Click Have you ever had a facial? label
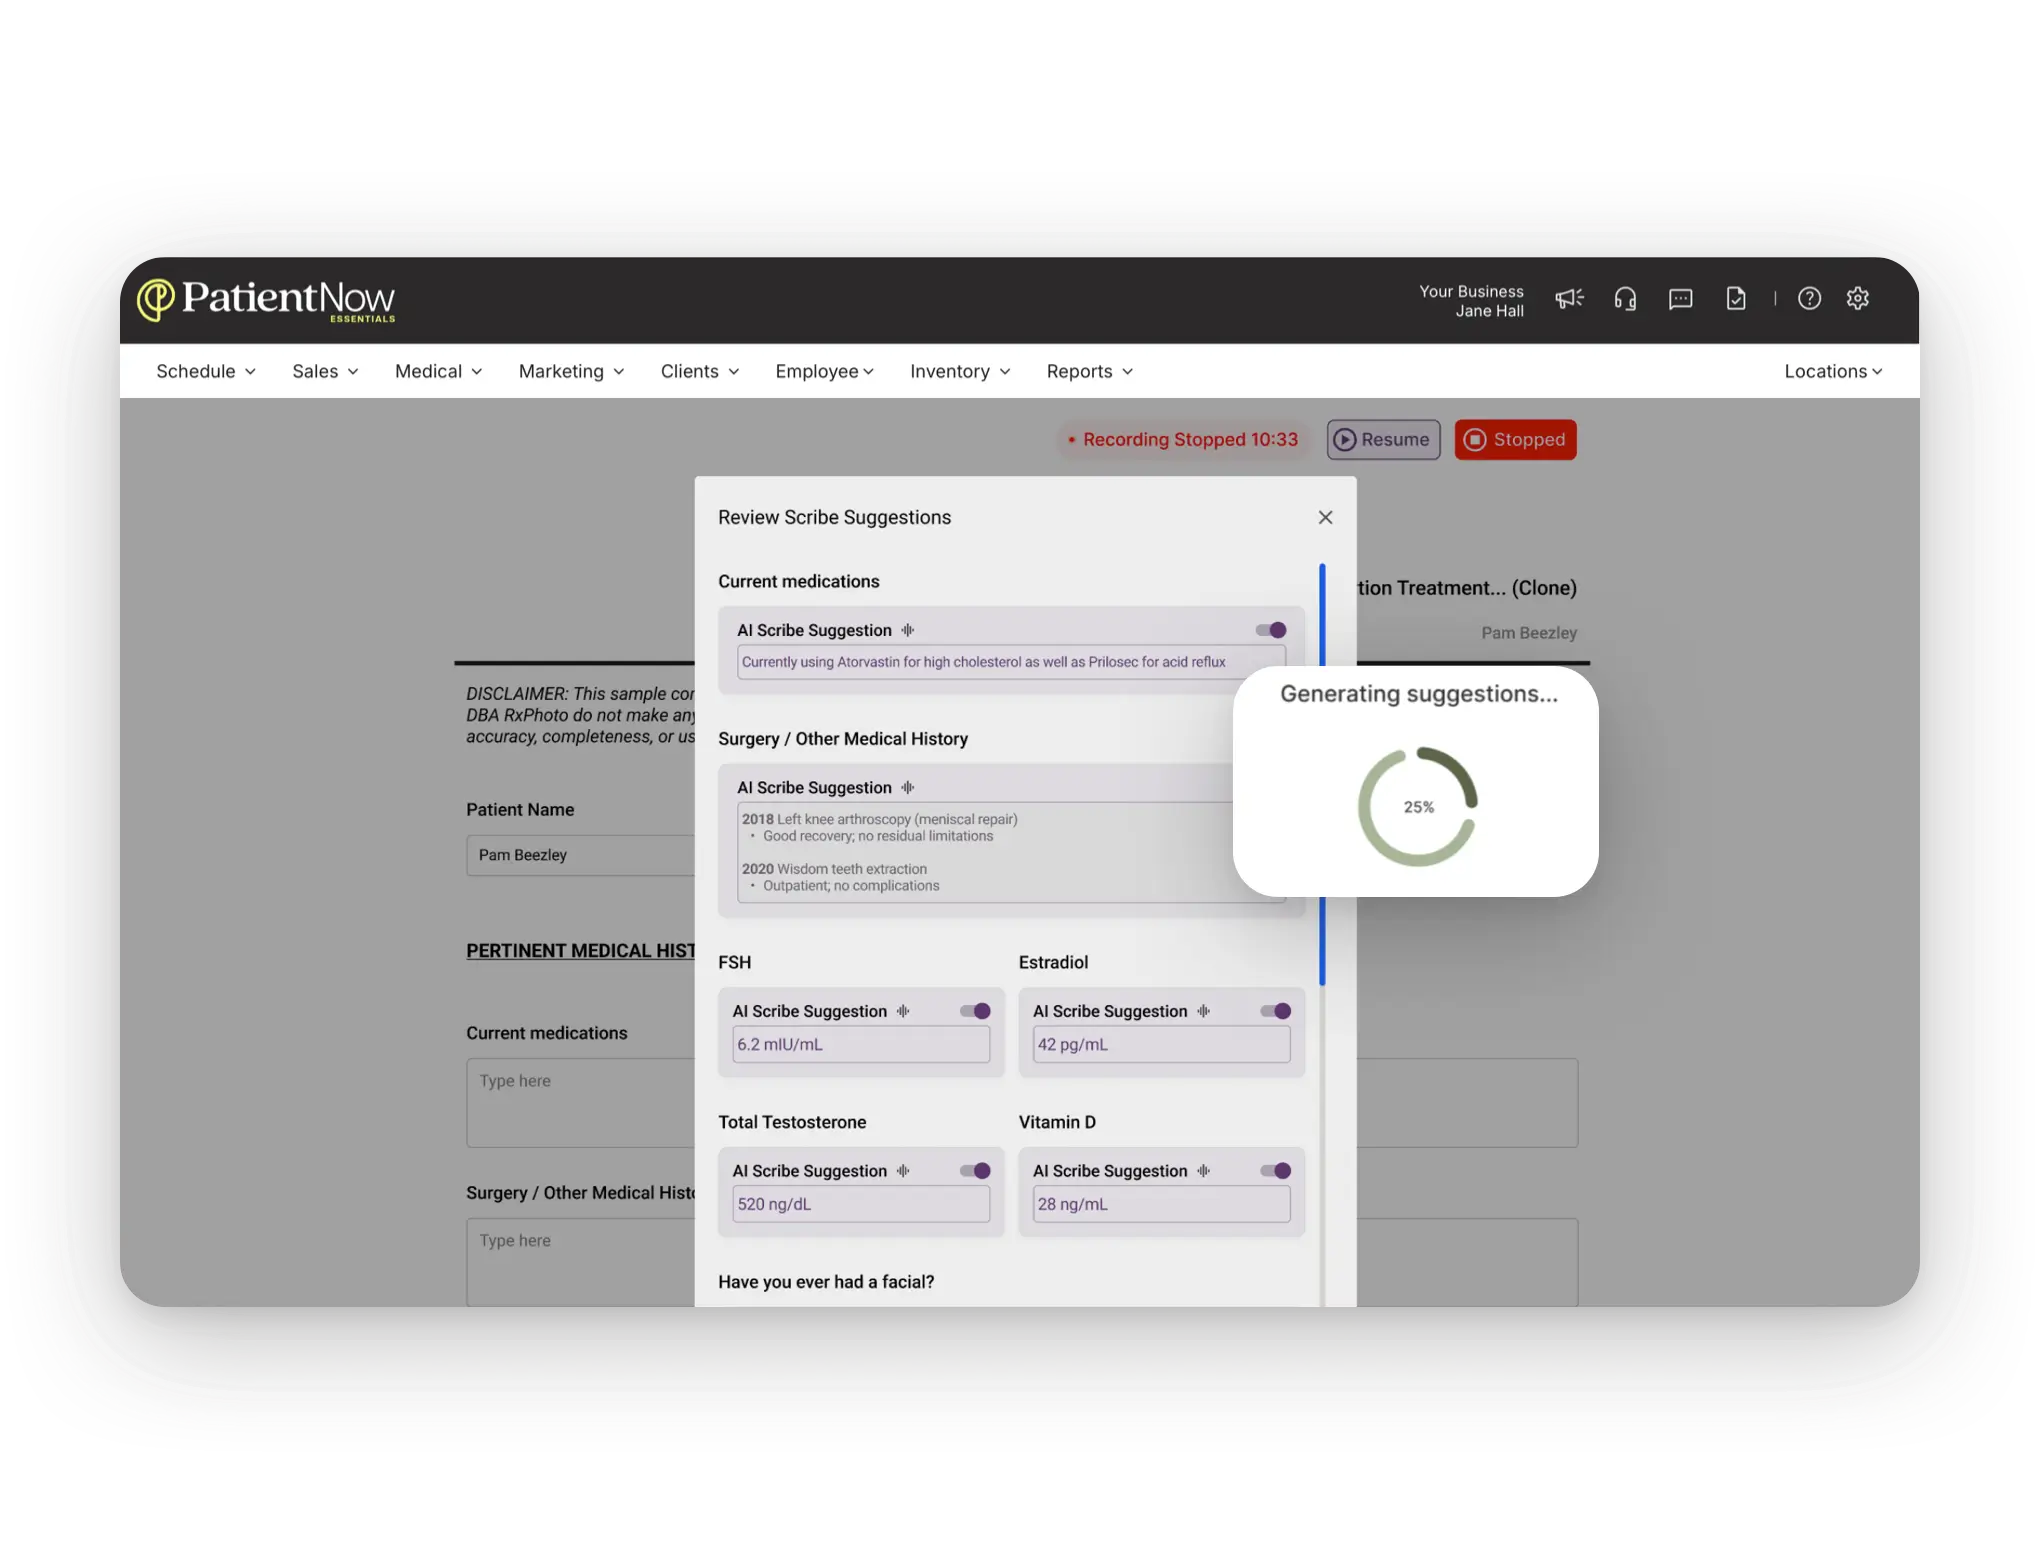This screenshot has width=2040, height=1566. [x=826, y=1282]
